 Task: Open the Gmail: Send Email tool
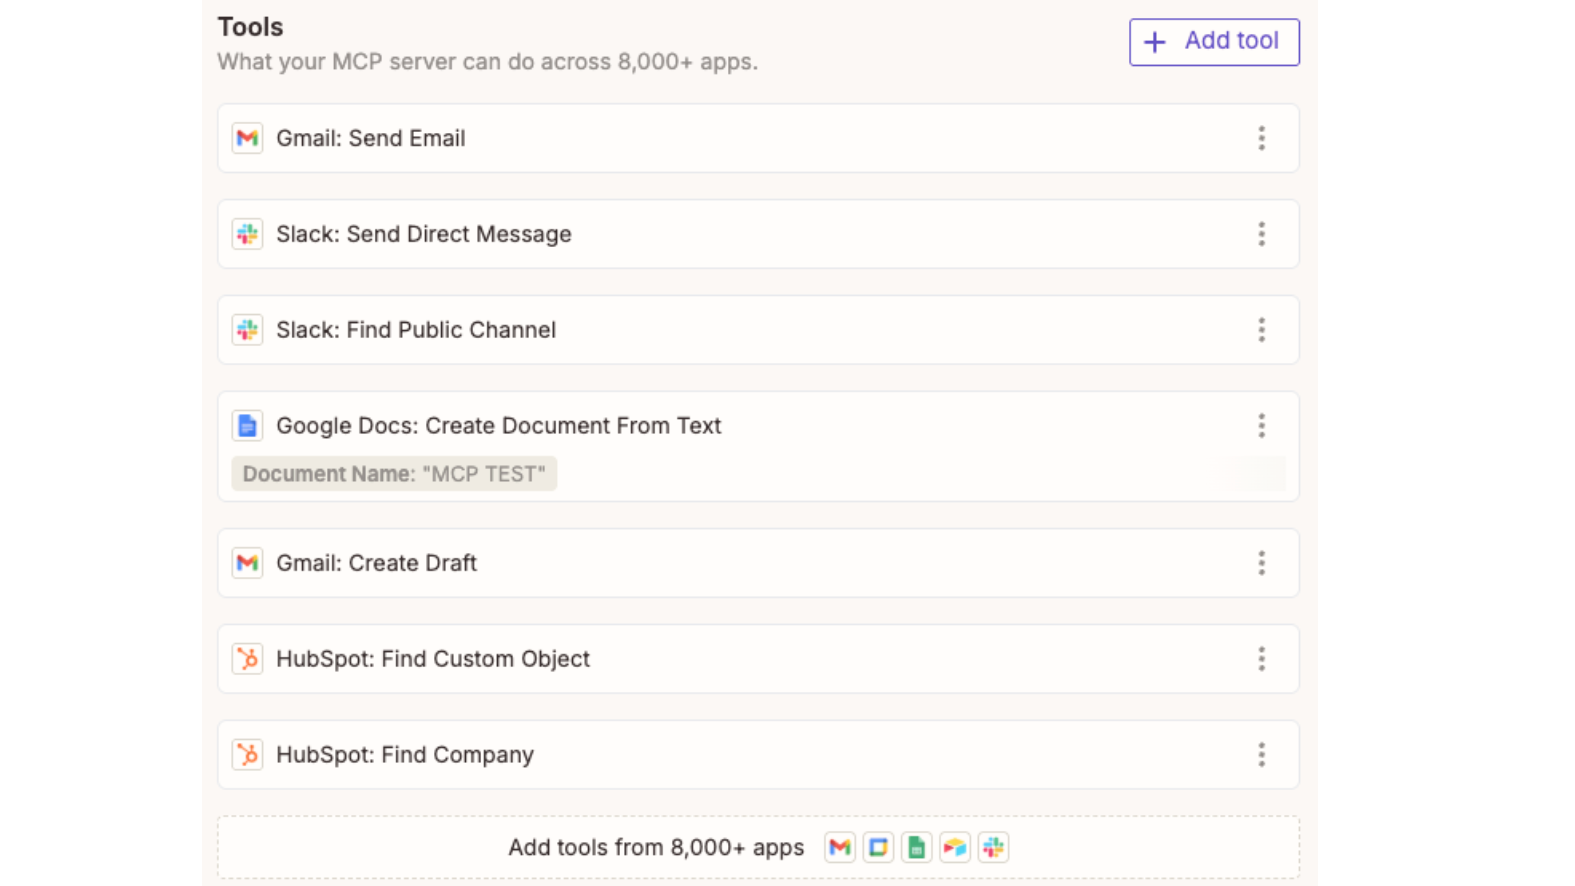pyautogui.click(x=758, y=138)
